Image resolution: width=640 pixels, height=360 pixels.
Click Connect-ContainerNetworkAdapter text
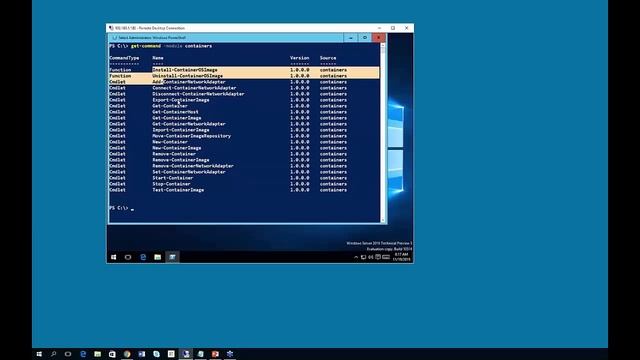tap(194, 88)
